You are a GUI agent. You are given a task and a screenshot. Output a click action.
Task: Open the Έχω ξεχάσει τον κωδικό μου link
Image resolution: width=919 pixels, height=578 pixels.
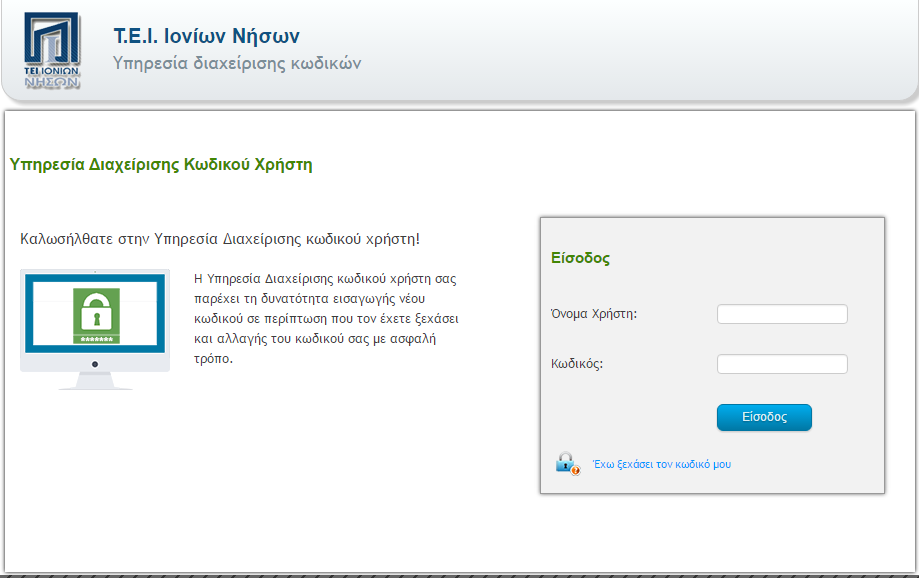(662, 464)
